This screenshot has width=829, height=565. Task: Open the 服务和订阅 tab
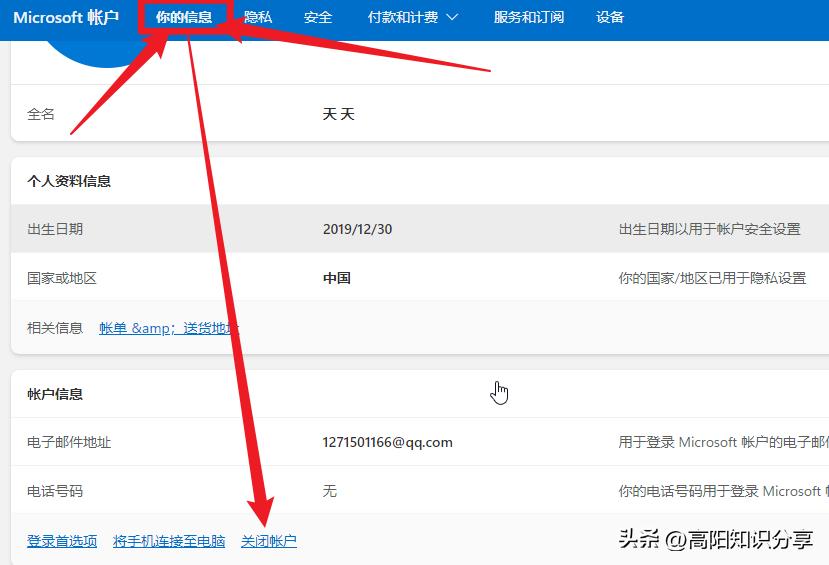(529, 17)
